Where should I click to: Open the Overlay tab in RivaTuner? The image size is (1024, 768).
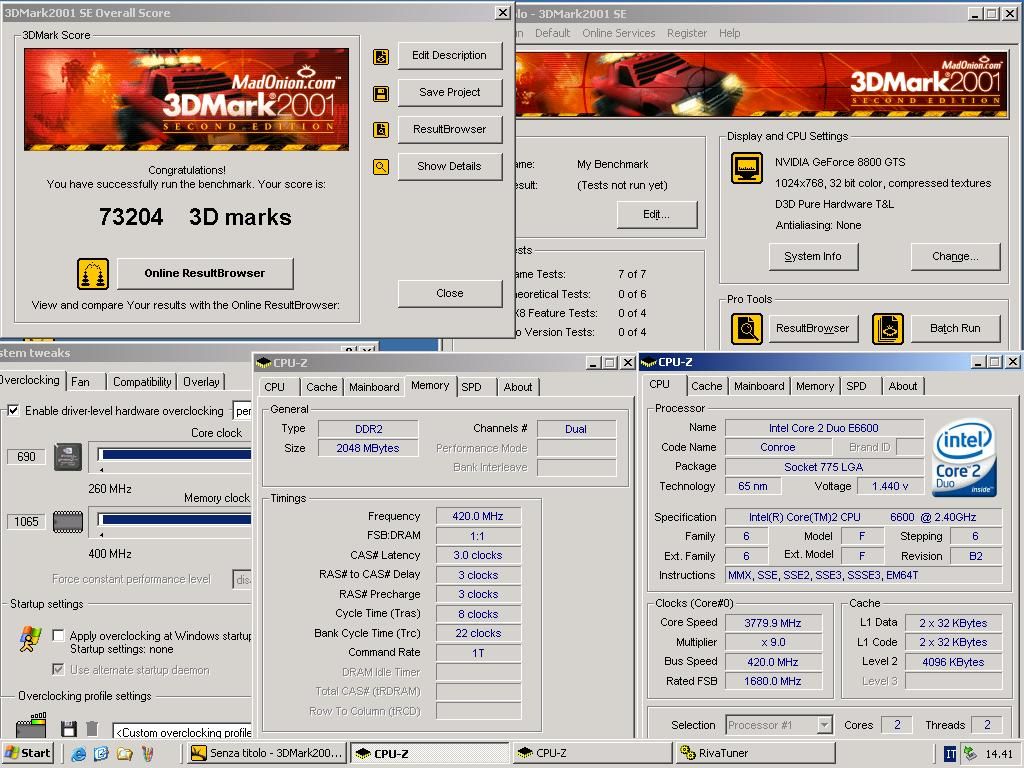click(201, 382)
